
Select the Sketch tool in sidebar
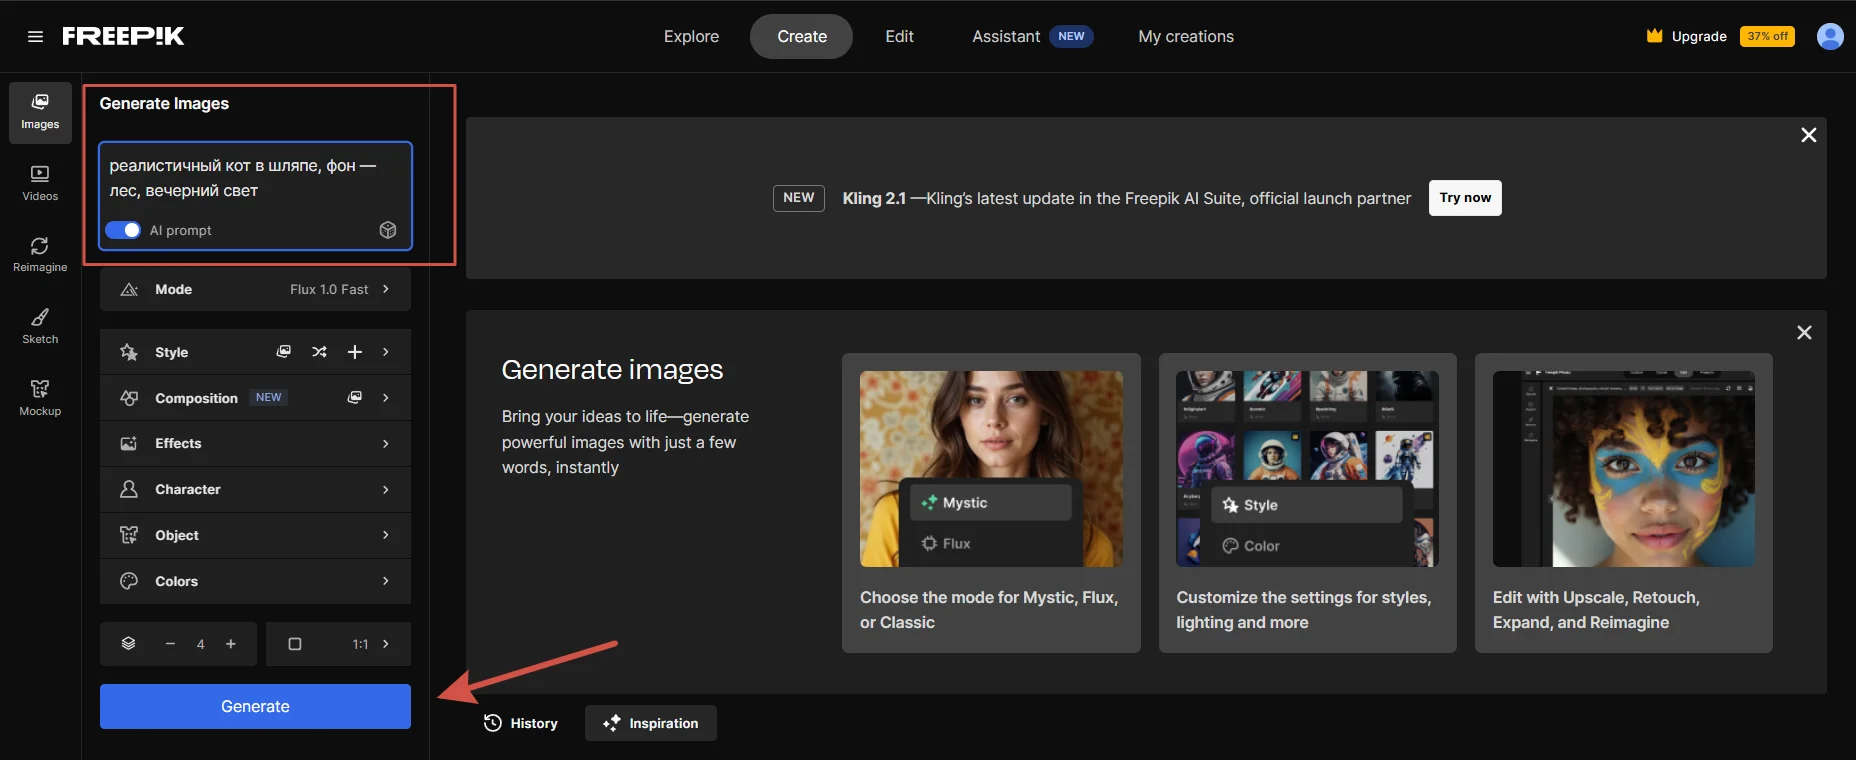point(40,326)
